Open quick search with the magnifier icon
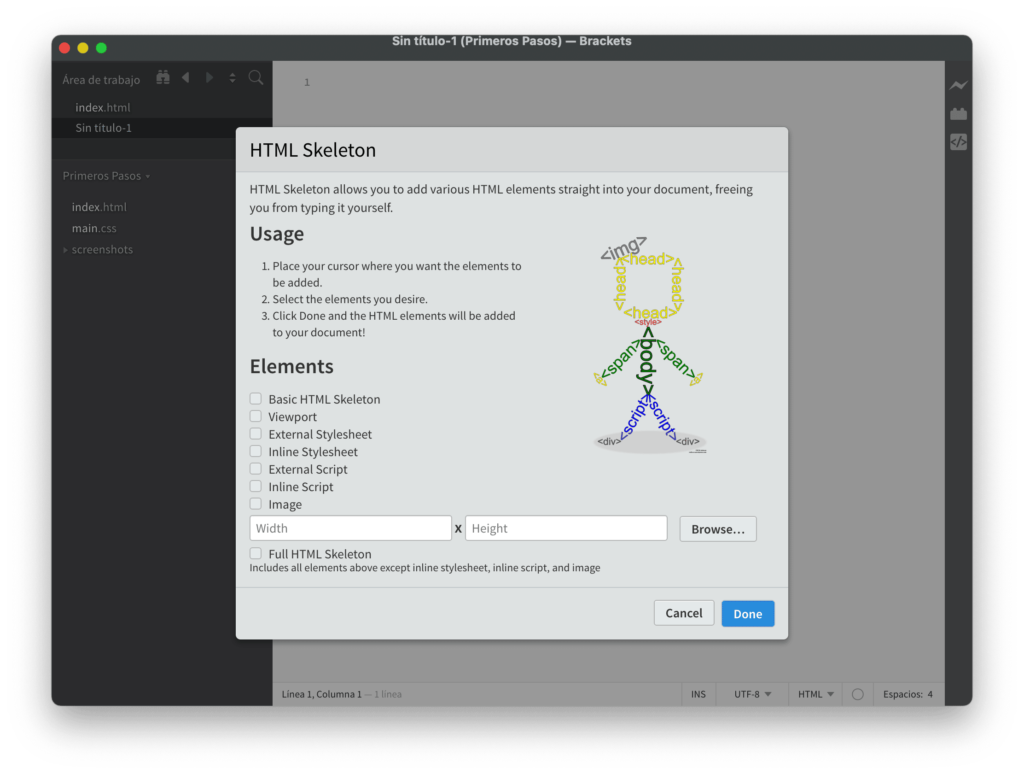 (x=256, y=77)
